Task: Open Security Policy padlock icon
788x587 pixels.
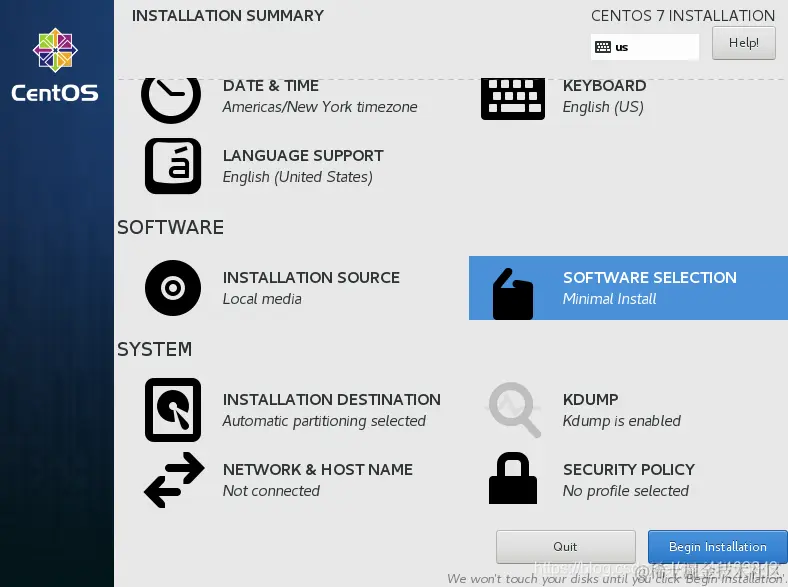Action: (x=513, y=478)
